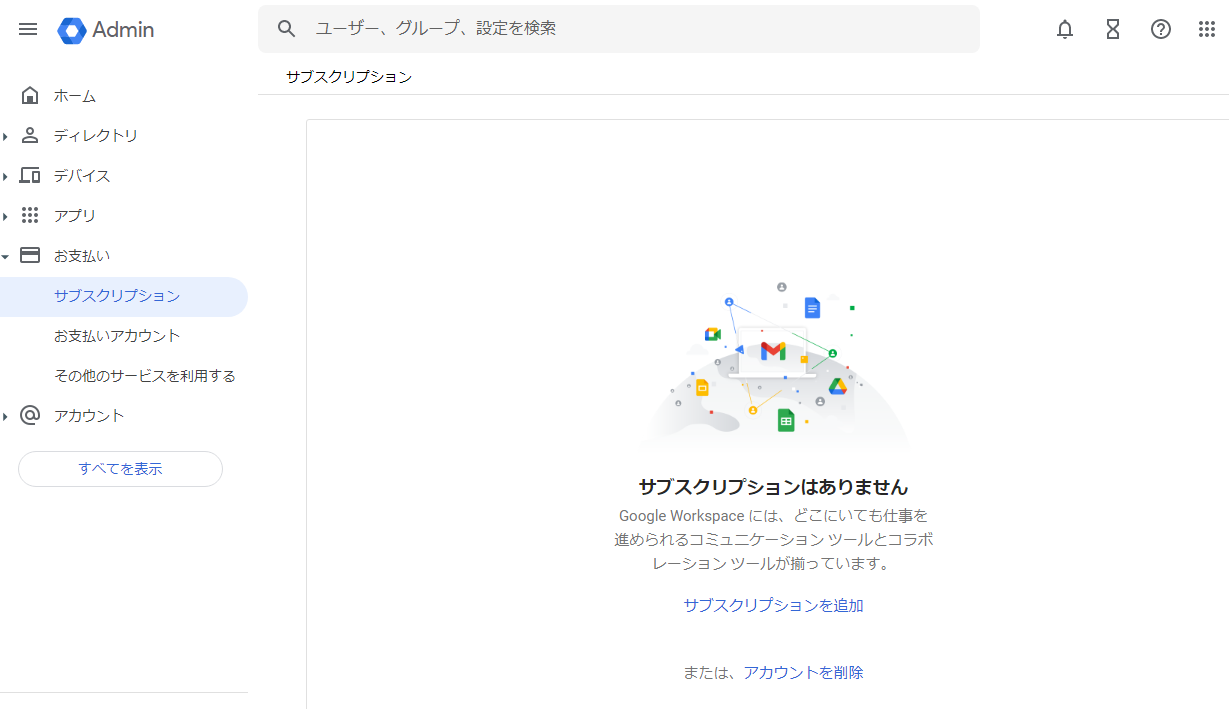The height and width of the screenshot is (709, 1229).
Task: Expand the デバイス section arrow
Action: (6, 176)
